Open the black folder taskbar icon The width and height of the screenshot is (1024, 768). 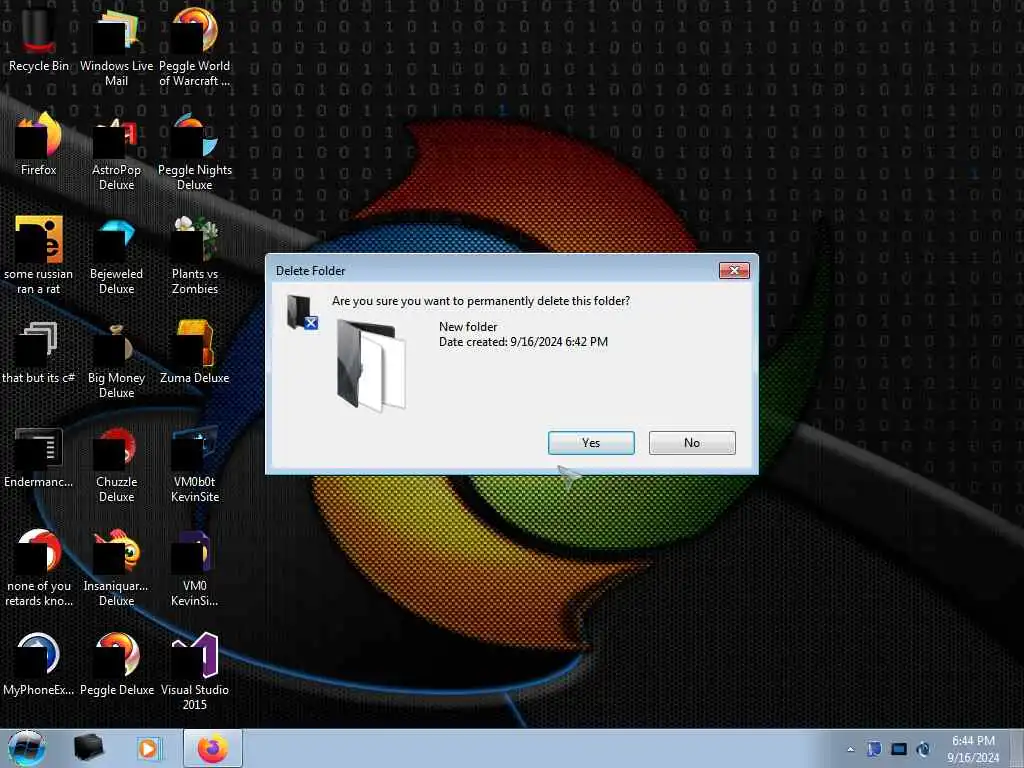coord(88,748)
